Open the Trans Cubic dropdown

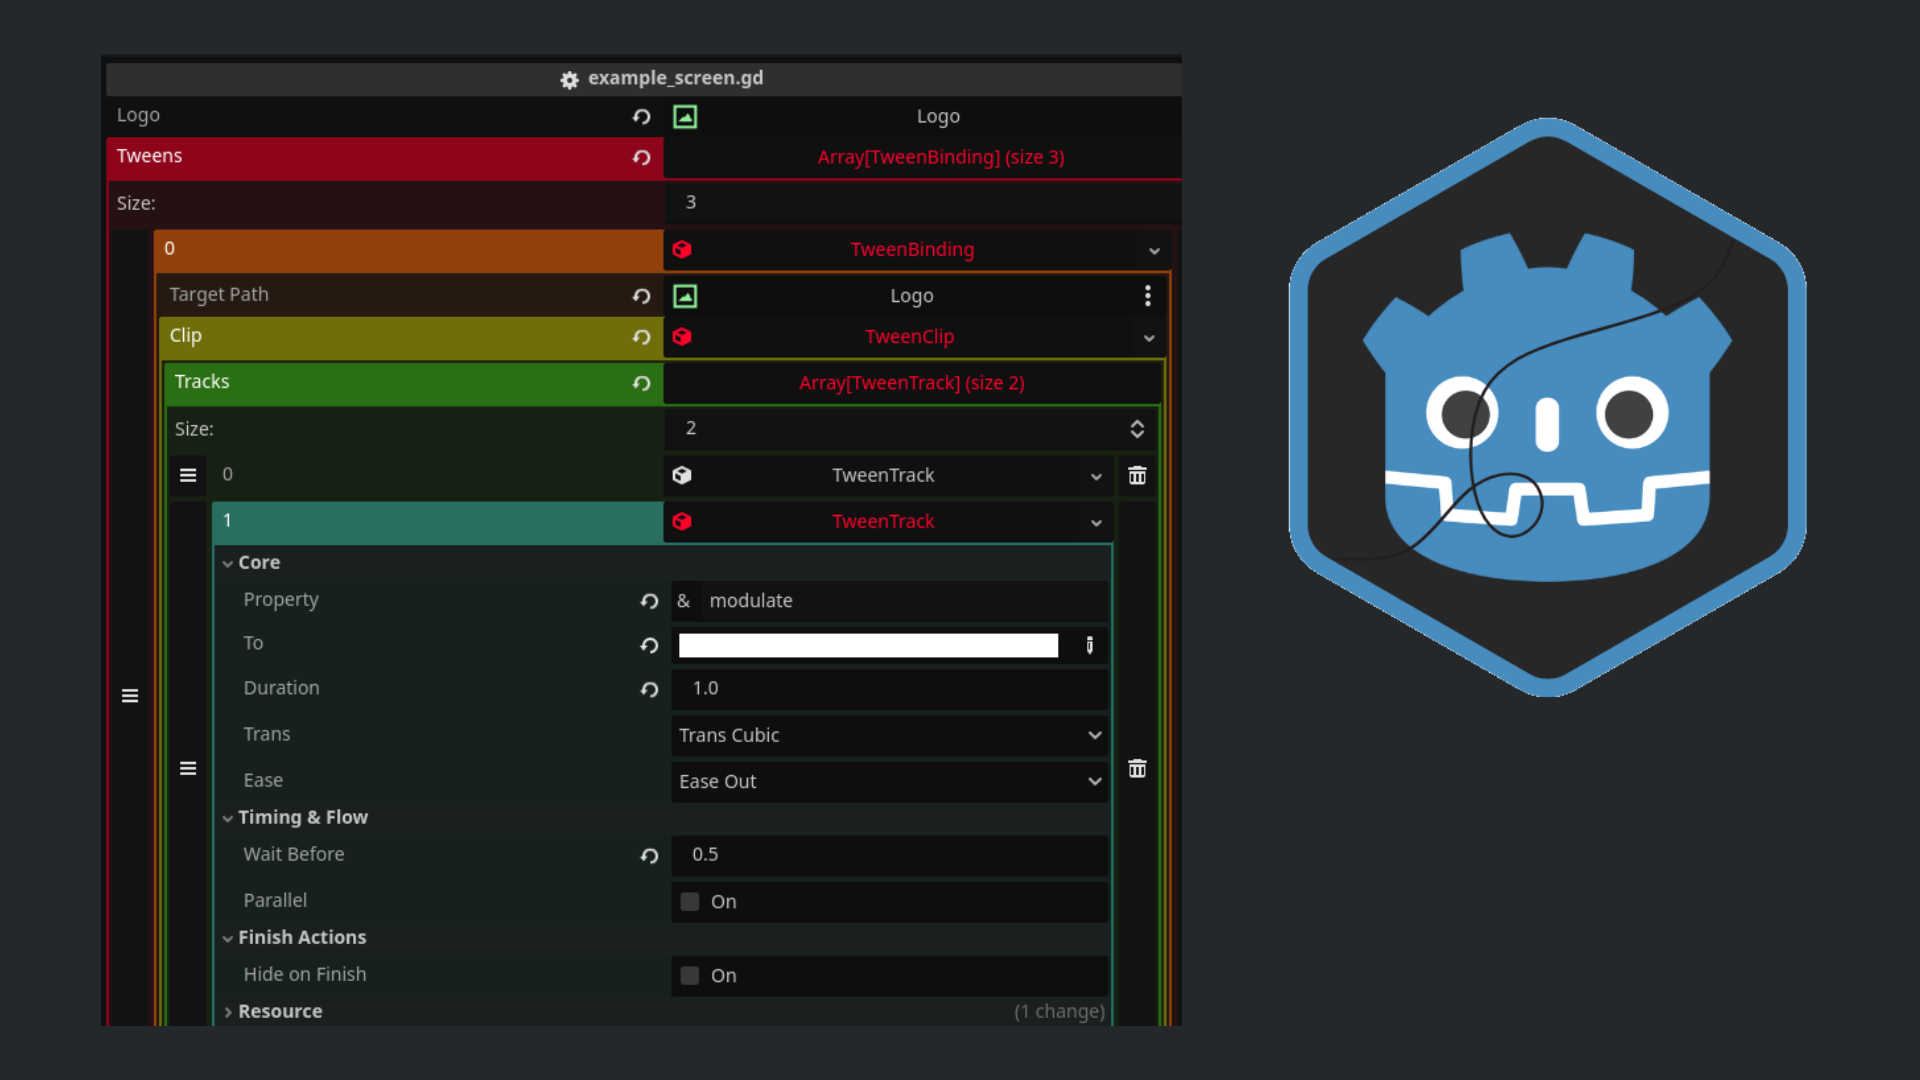[889, 735]
